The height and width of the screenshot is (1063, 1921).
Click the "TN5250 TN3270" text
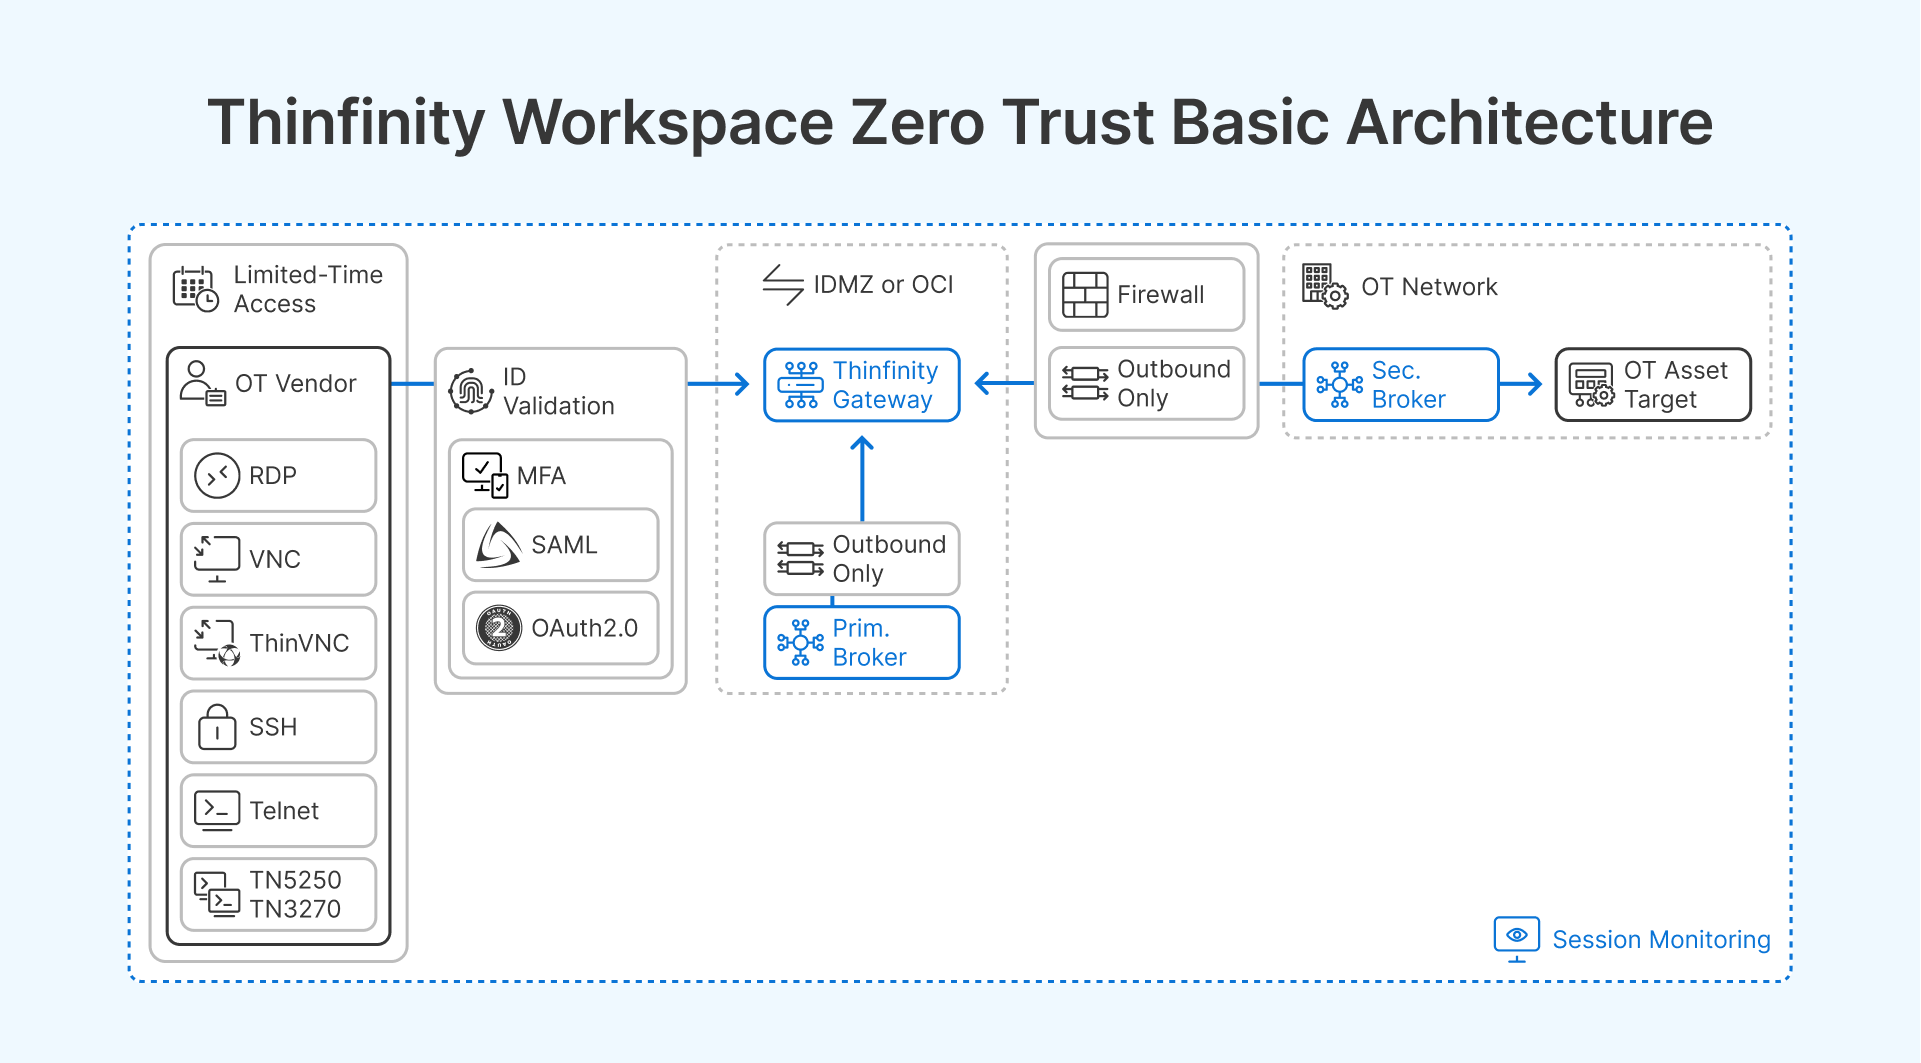click(x=295, y=894)
